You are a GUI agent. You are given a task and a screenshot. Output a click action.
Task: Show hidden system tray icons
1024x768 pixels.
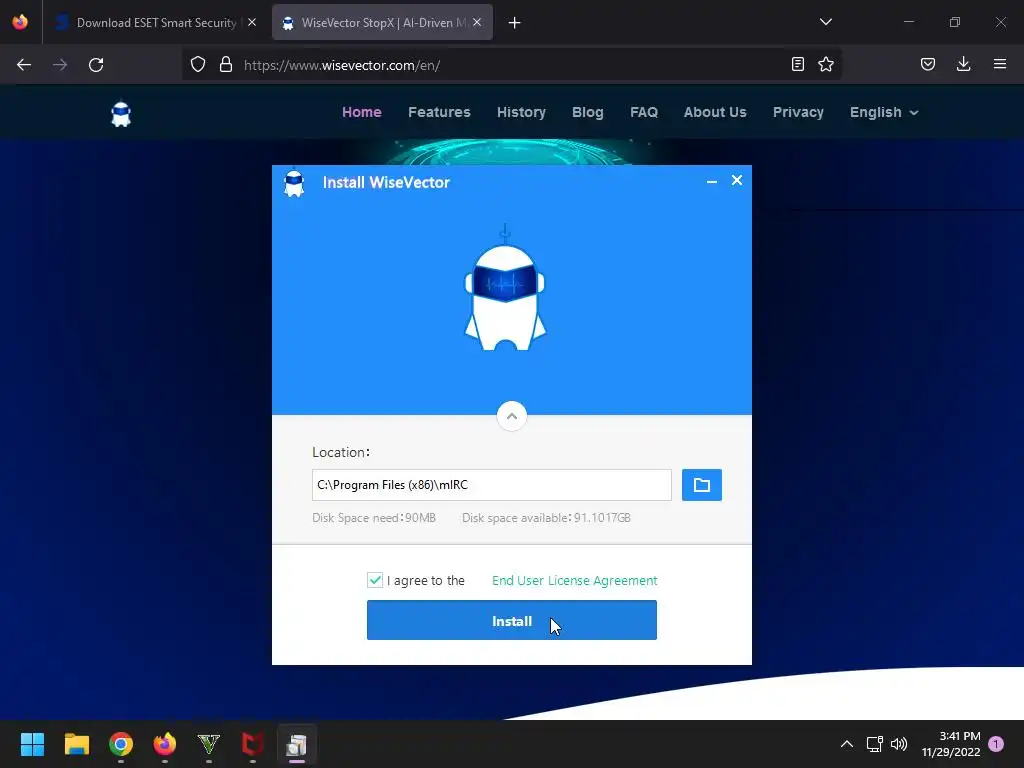[846, 744]
